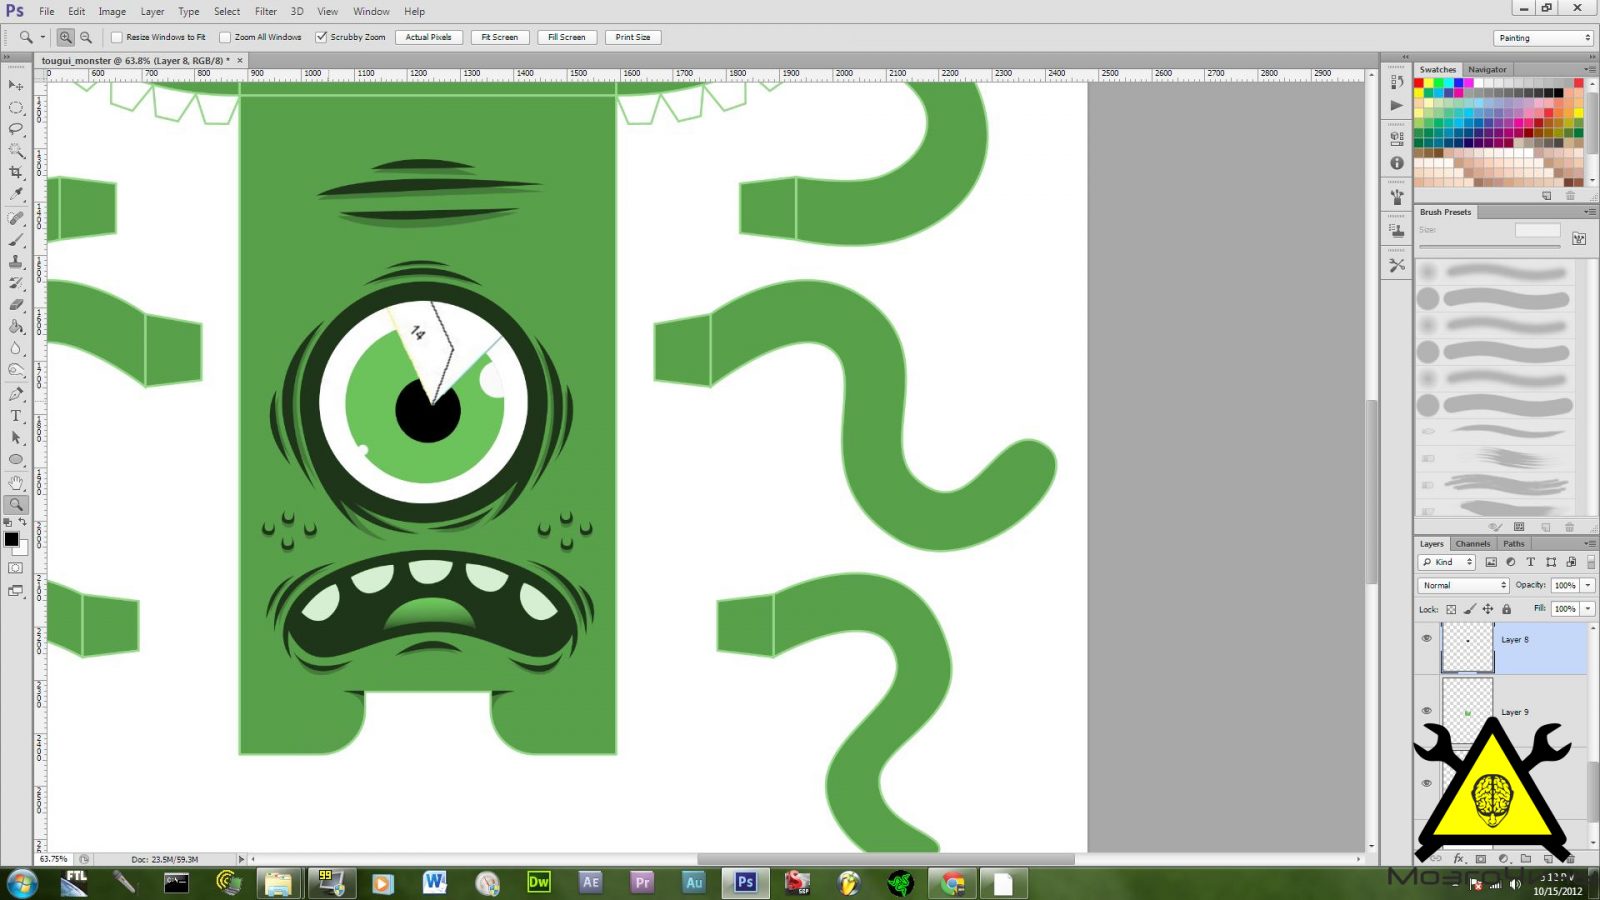Hide Layer 8 visibility eye
Viewport: 1600px width, 900px height.
1426,638
